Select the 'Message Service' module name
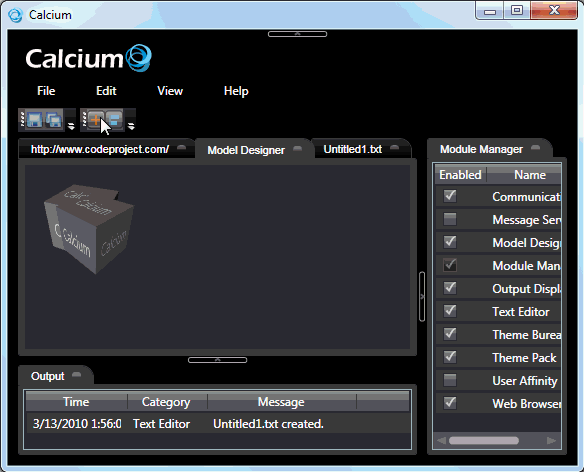This screenshot has height=472, width=584. [526, 220]
